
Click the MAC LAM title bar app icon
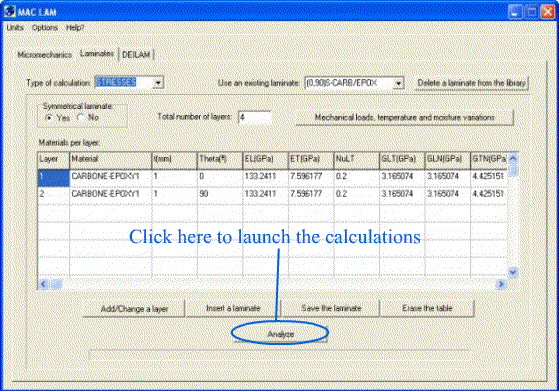(x=10, y=12)
